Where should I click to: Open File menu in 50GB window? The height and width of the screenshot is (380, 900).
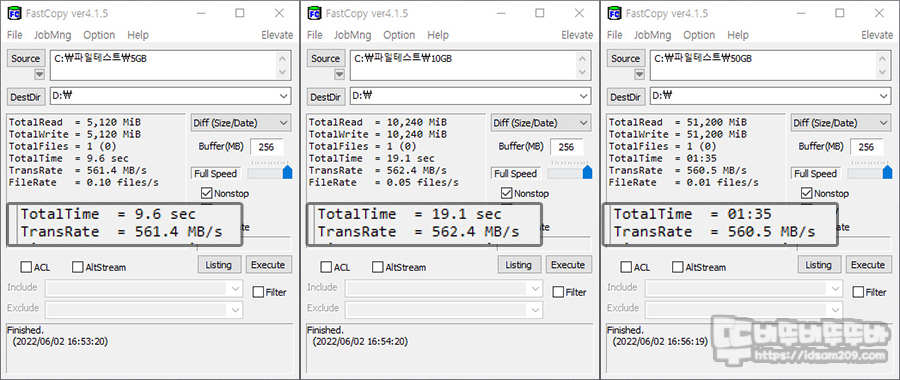click(615, 35)
